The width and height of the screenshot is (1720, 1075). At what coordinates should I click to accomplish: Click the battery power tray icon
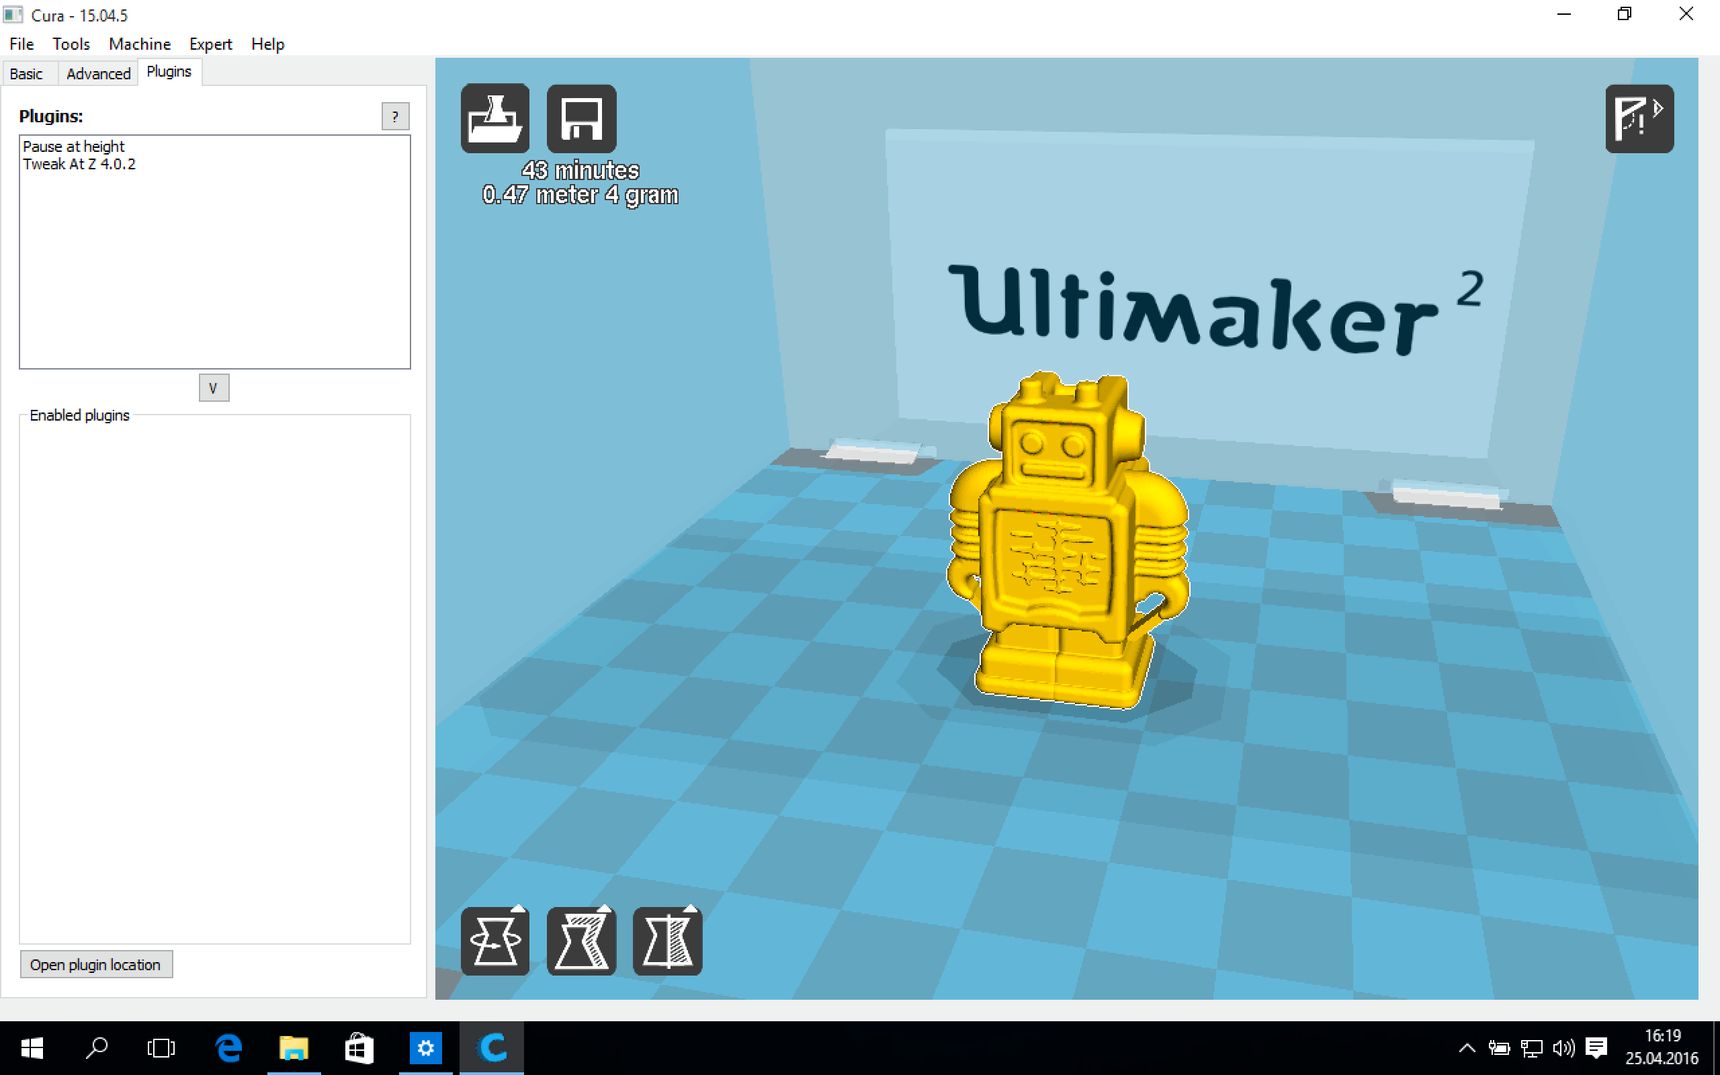1499,1048
